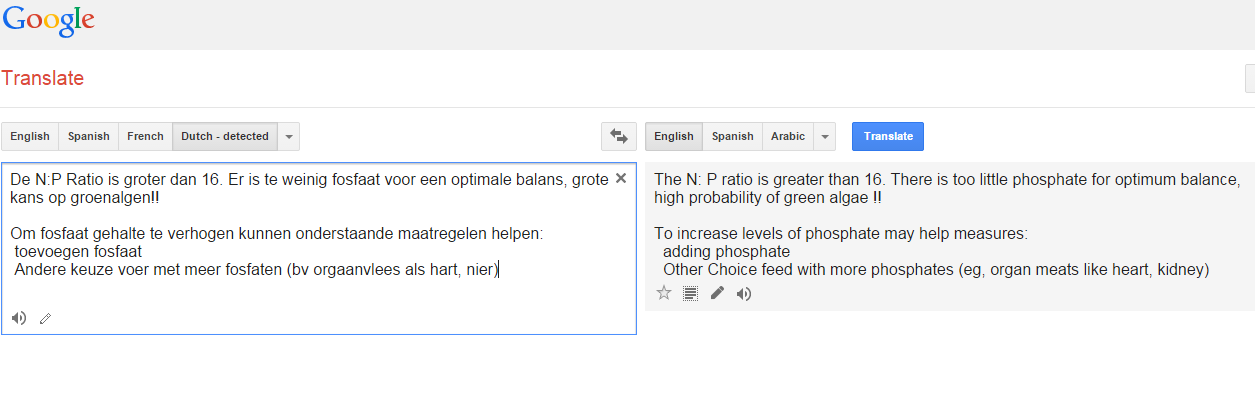The image size is (1255, 398).
Task: Listen to the English translation
Action: [743, 293]
